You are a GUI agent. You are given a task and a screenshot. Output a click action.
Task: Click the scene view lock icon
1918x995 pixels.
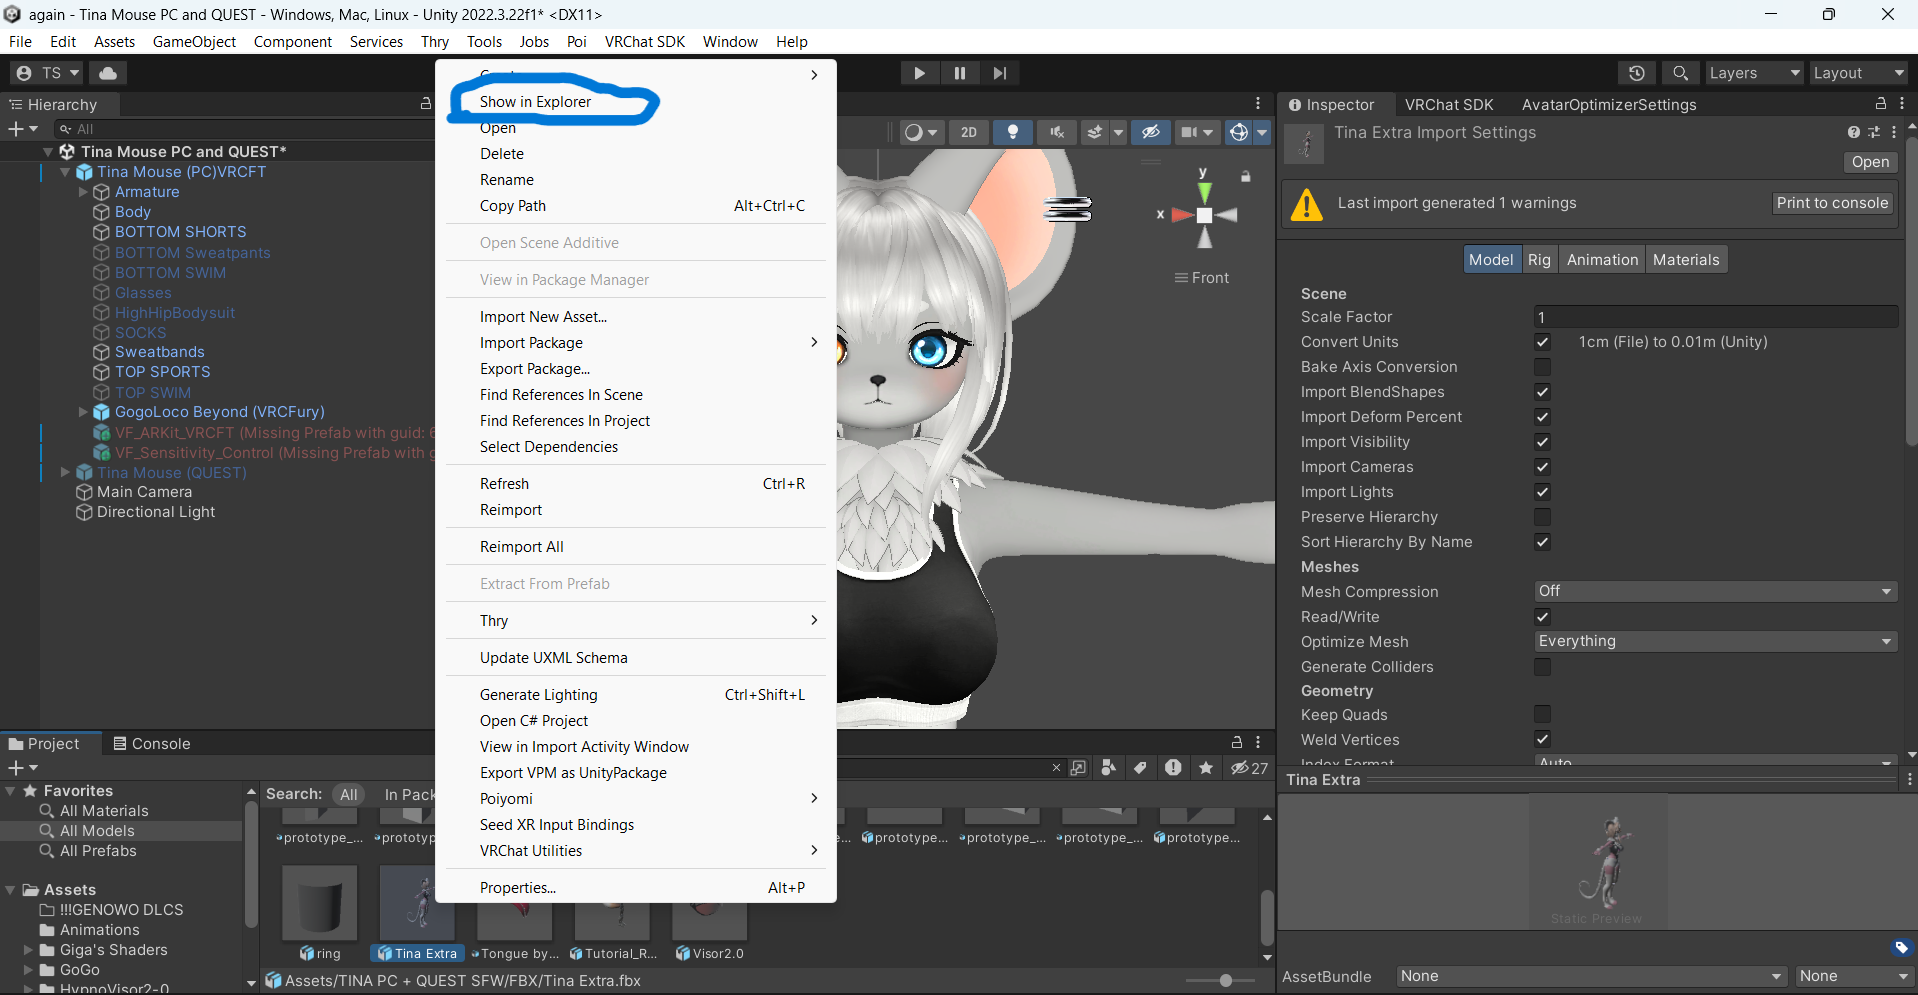coord(1246,177)
